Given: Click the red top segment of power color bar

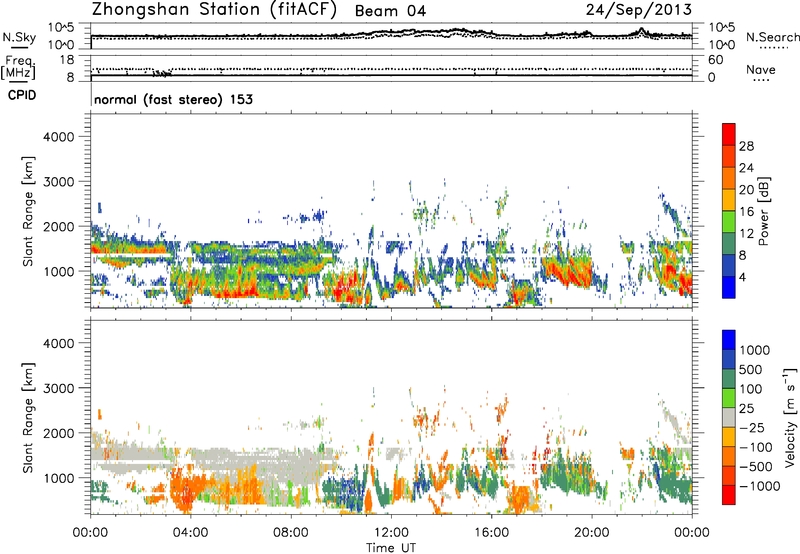Looking at the screenshot, I should click(x=729, y=134).
